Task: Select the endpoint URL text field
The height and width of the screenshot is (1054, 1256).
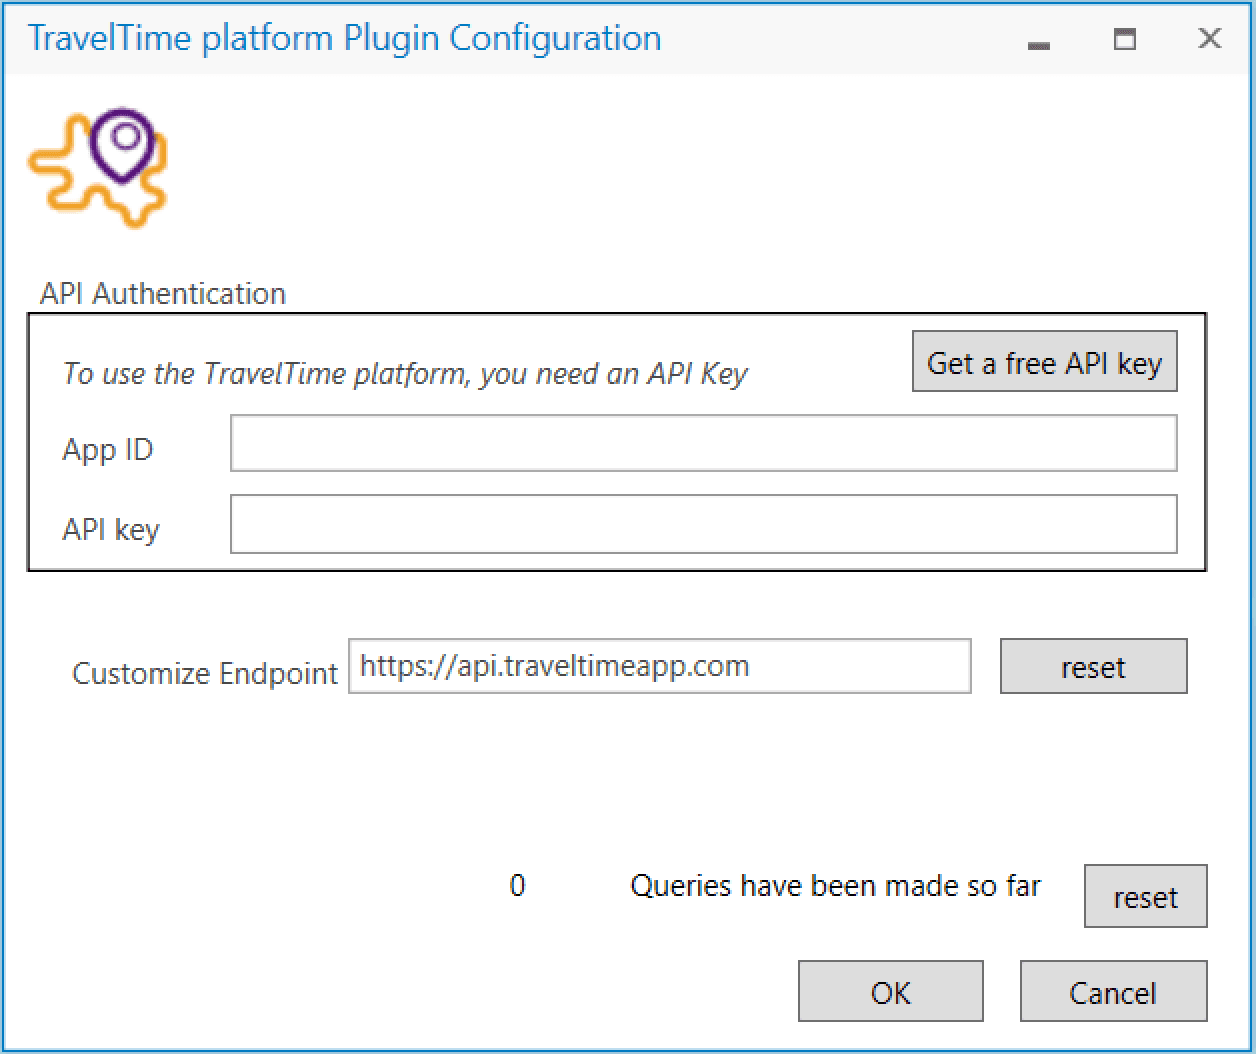Action: click(x=660, y=667)
